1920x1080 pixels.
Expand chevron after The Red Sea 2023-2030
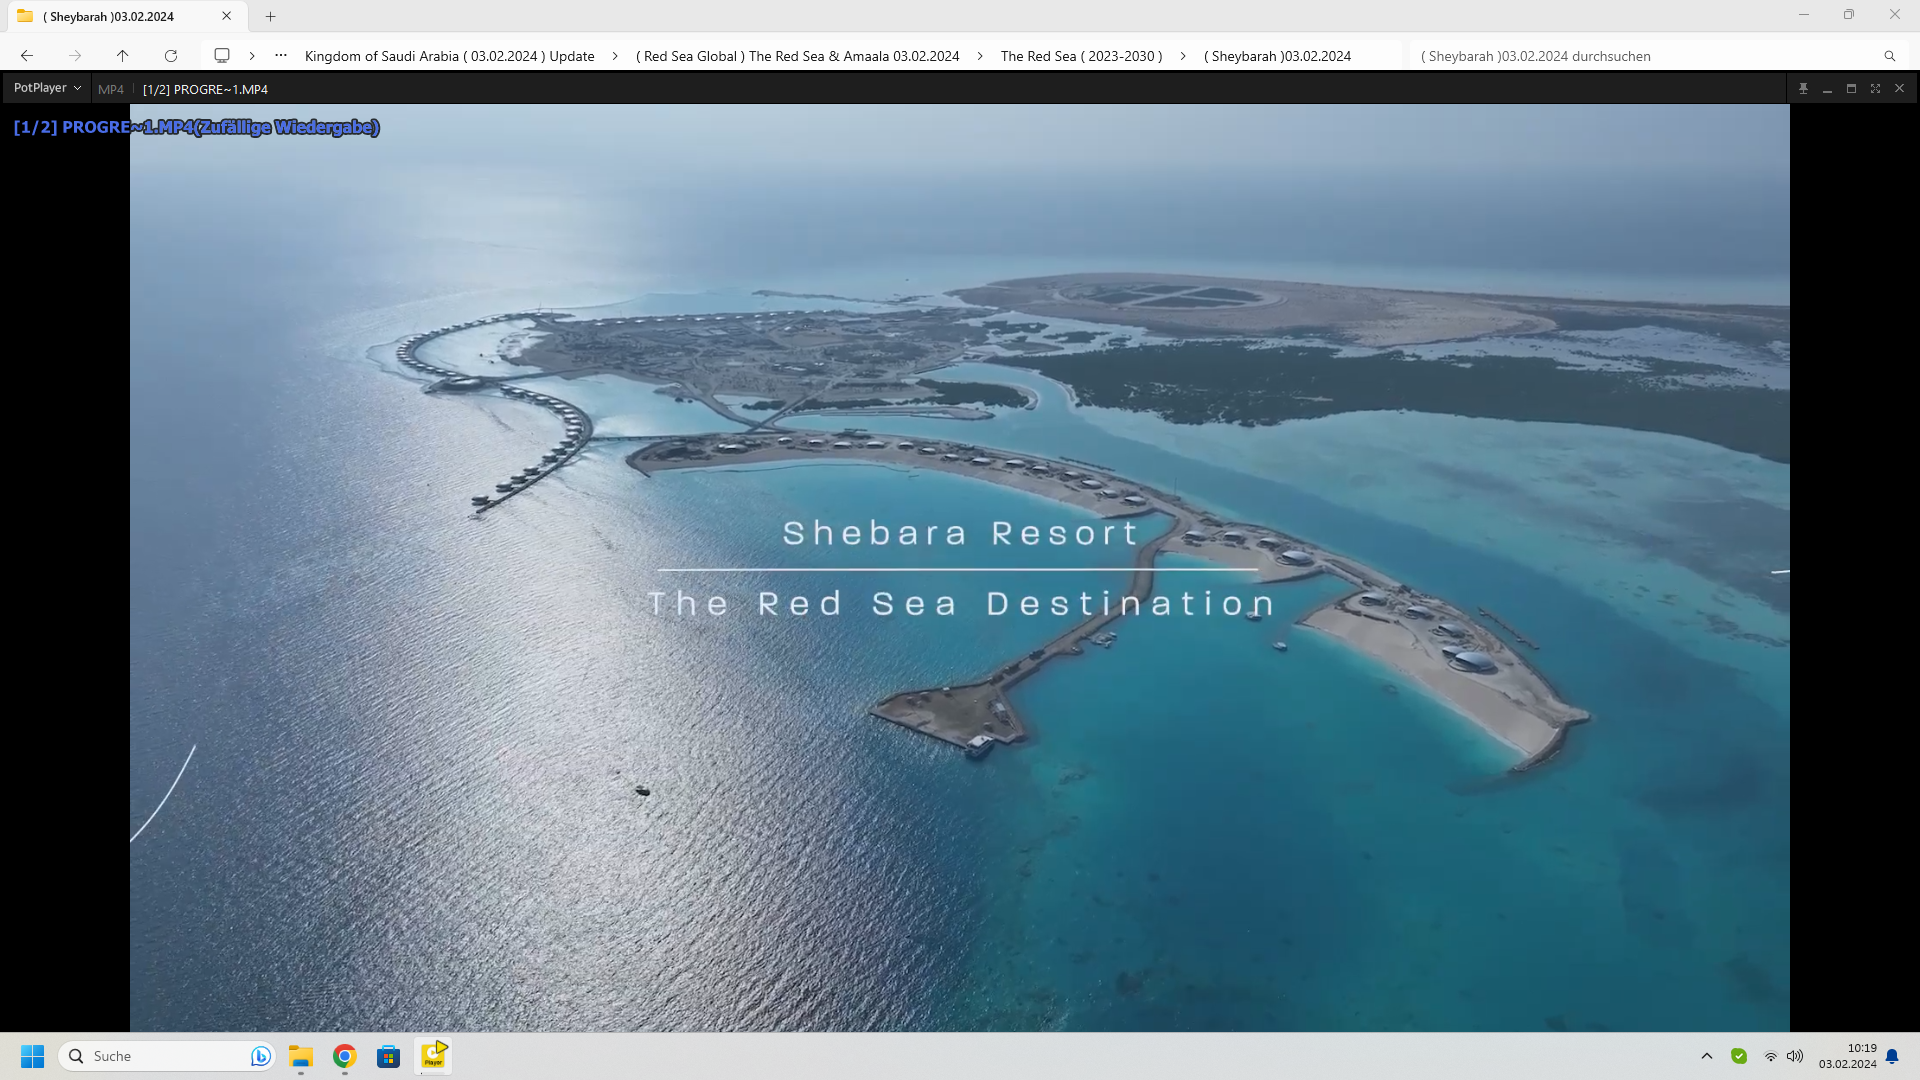(1182, 56)
